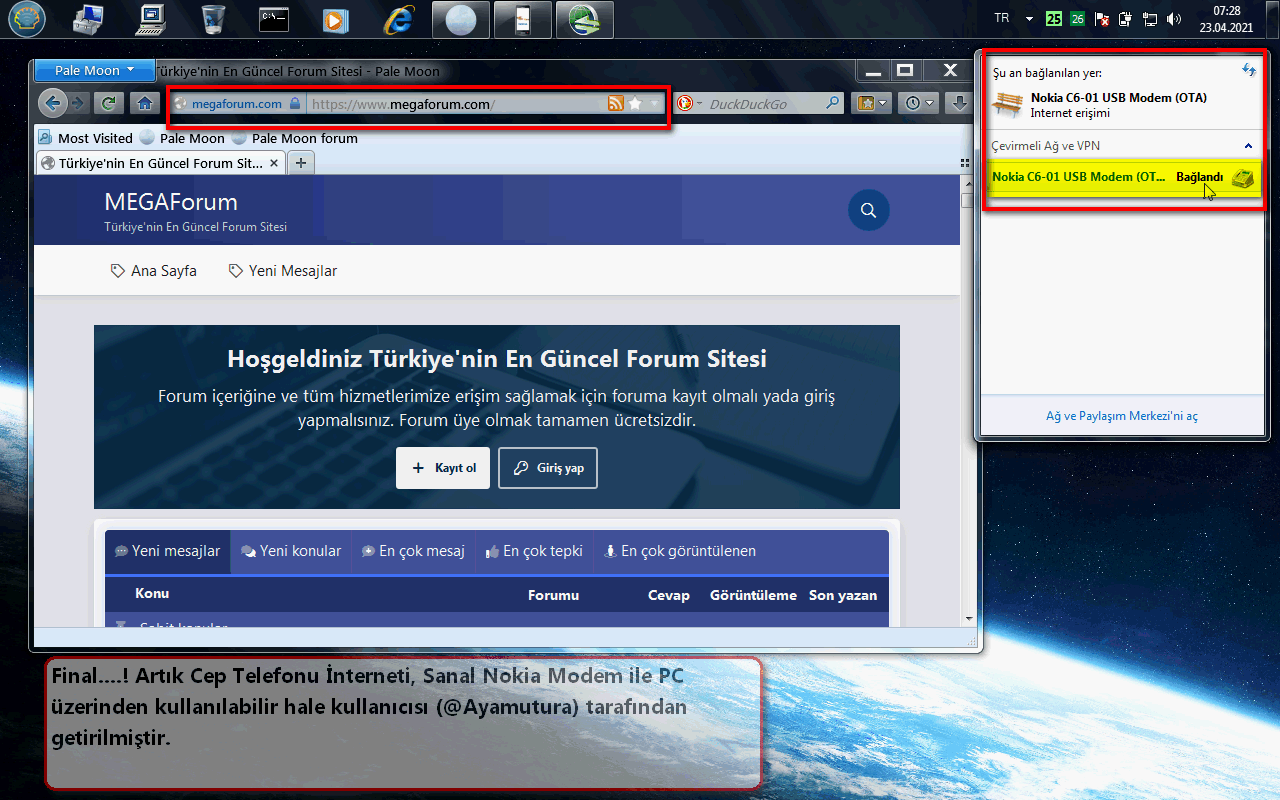Subscribe with the orange RSS feed icon

616,103
